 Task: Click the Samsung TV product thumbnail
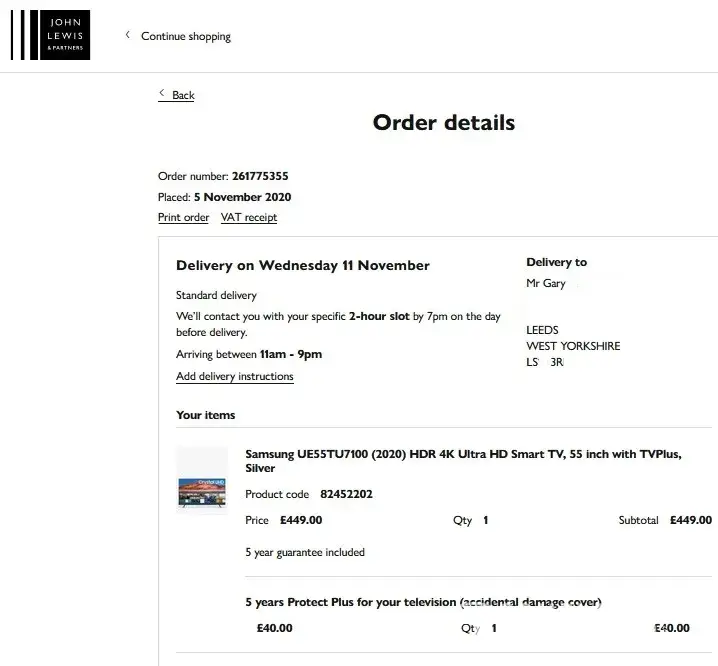(x=201, y=481)
